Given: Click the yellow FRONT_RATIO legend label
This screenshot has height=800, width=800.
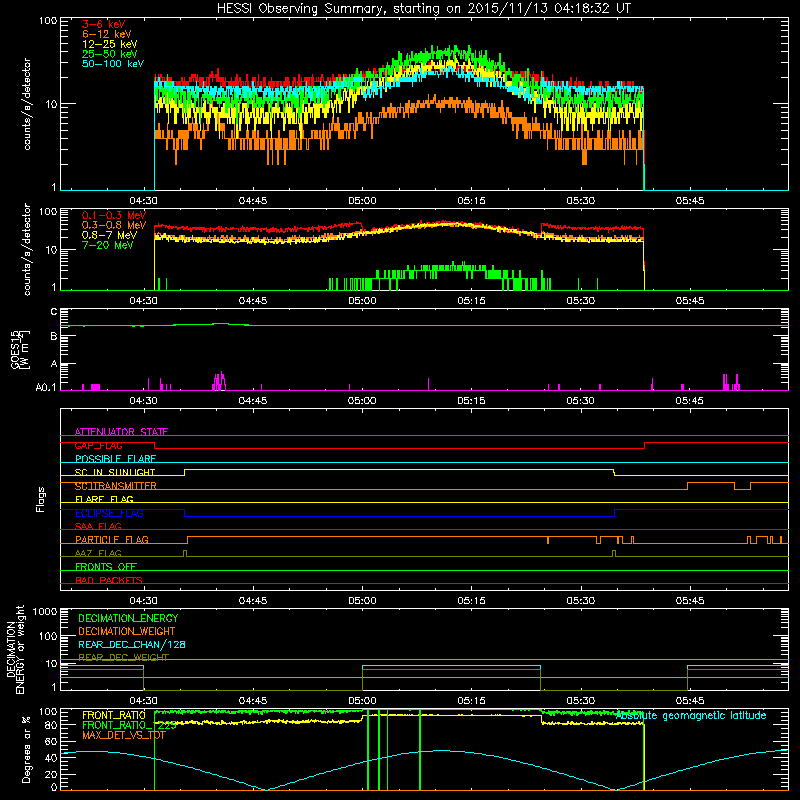Looking at the screenshot, I should 114,715.
